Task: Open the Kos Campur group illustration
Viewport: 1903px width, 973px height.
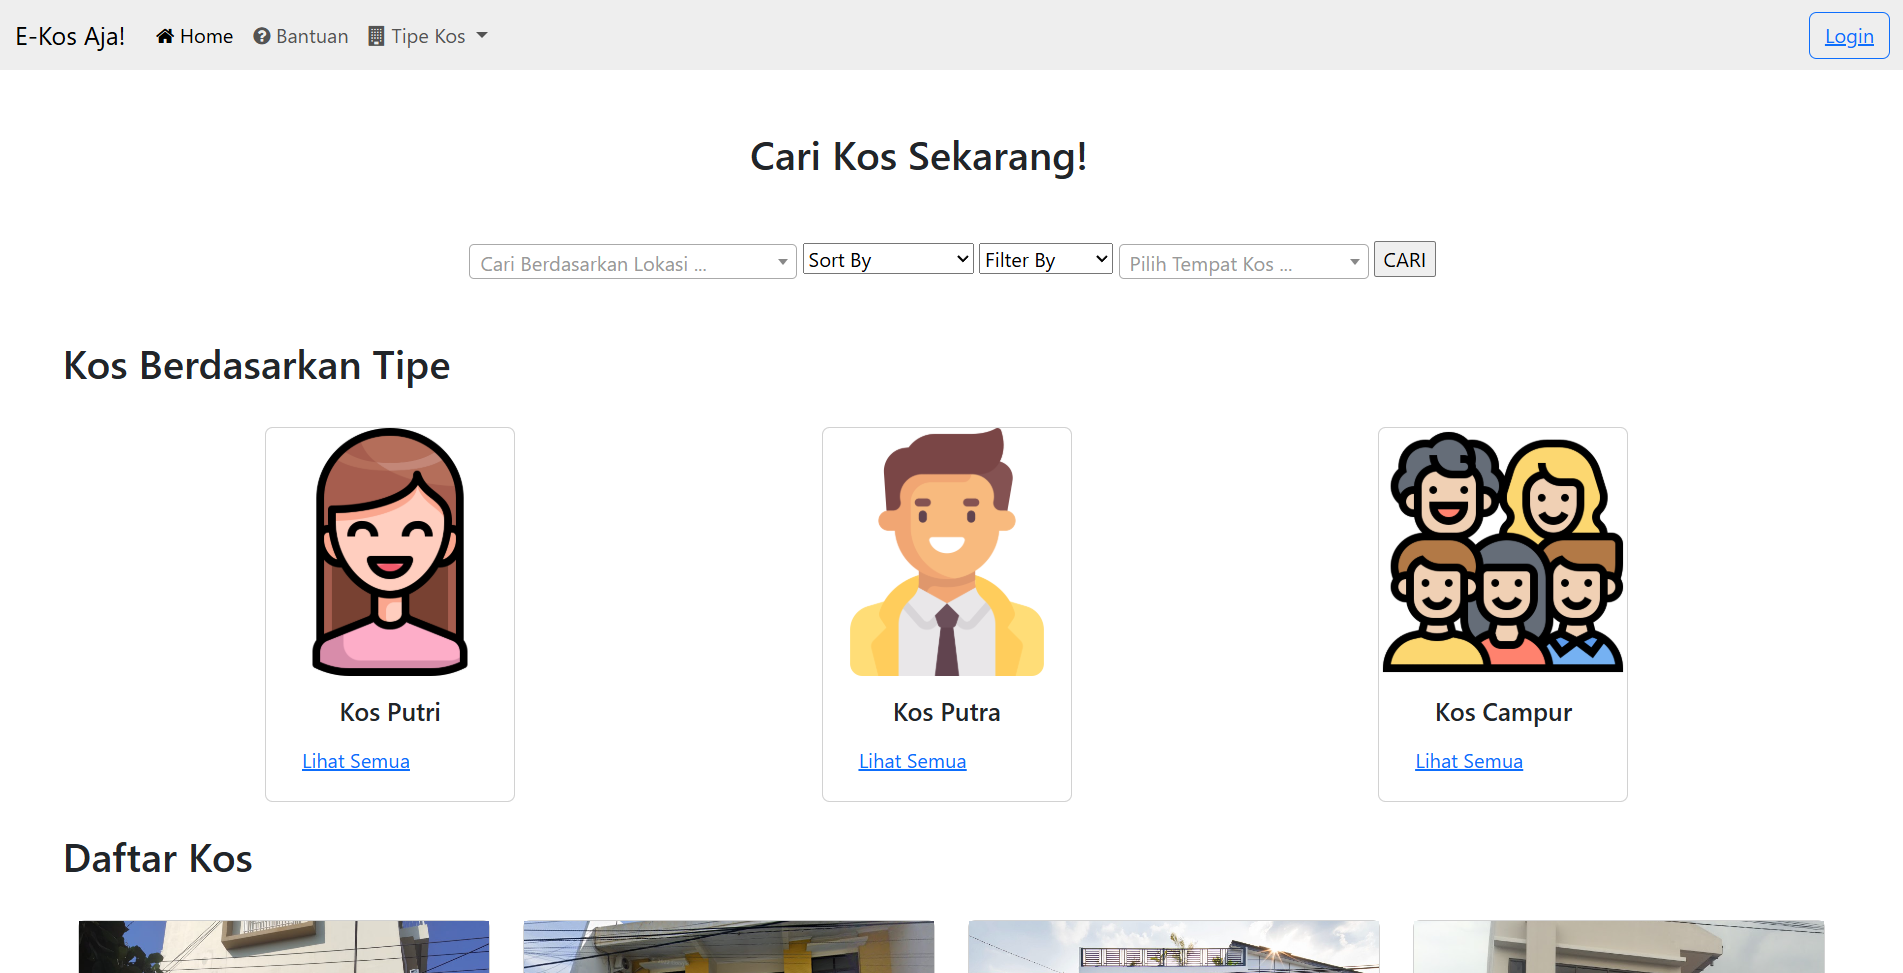Action: point(1503,552)
